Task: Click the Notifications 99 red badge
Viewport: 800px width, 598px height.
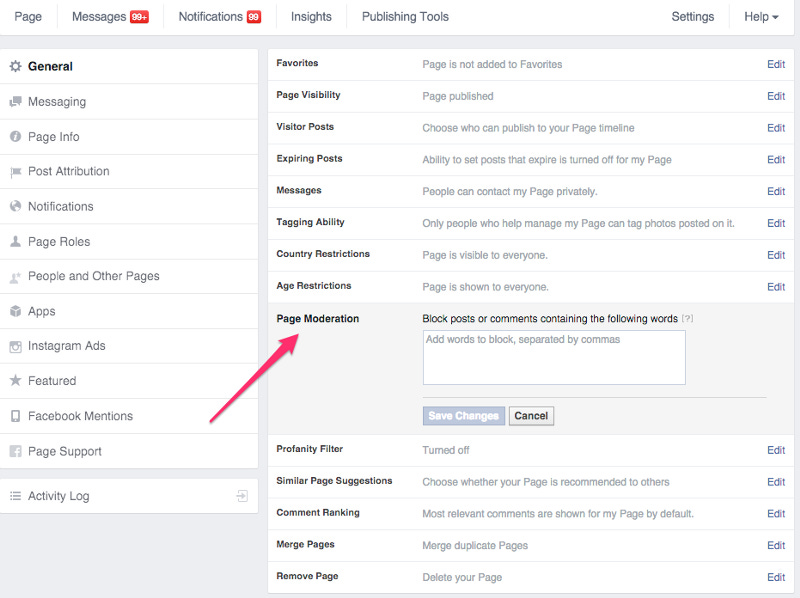Action: (254, 17)
